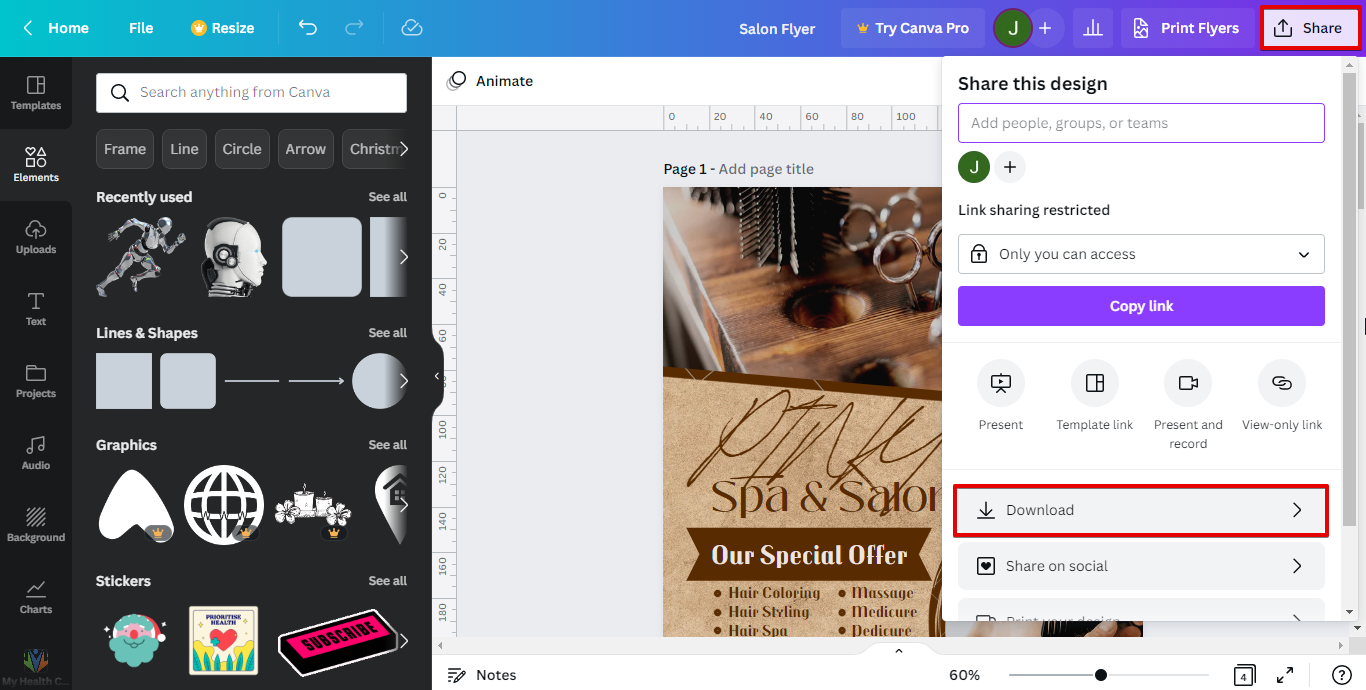Viewport: 1366px width, 690px height.
Task: Click the undo arrow icon
Action: click(x=308, y=28)
